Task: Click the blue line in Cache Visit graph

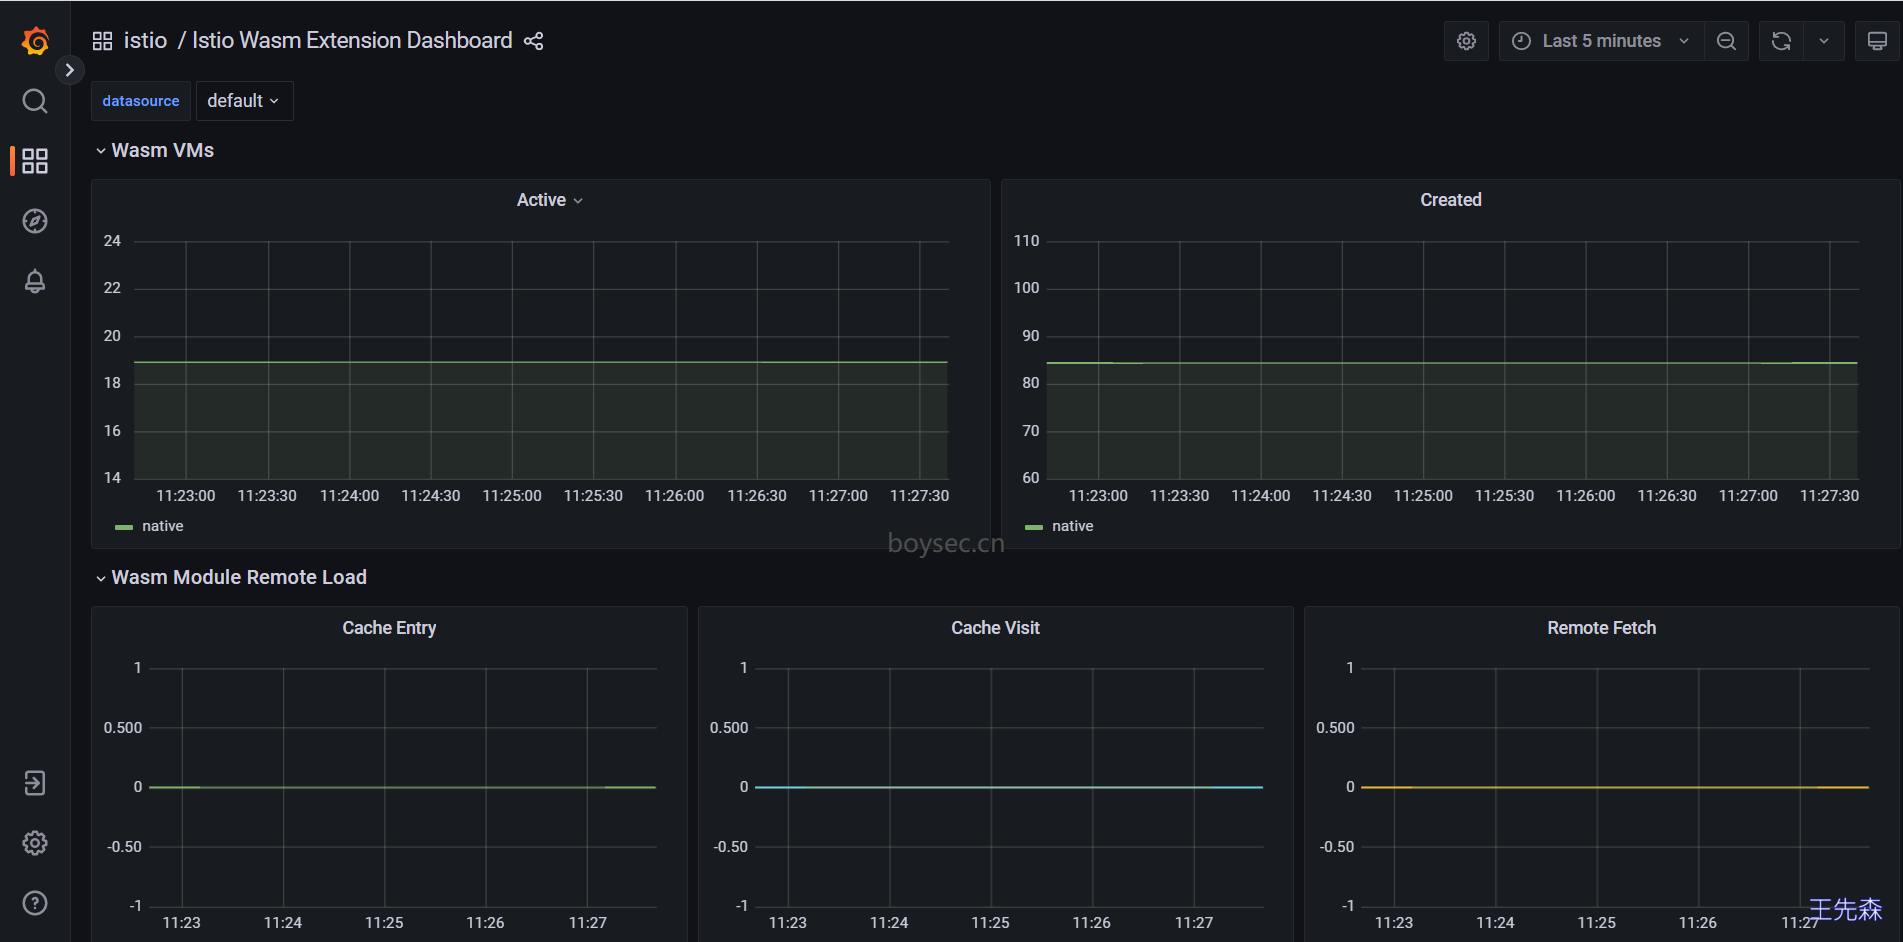Action: [1008, 787]
